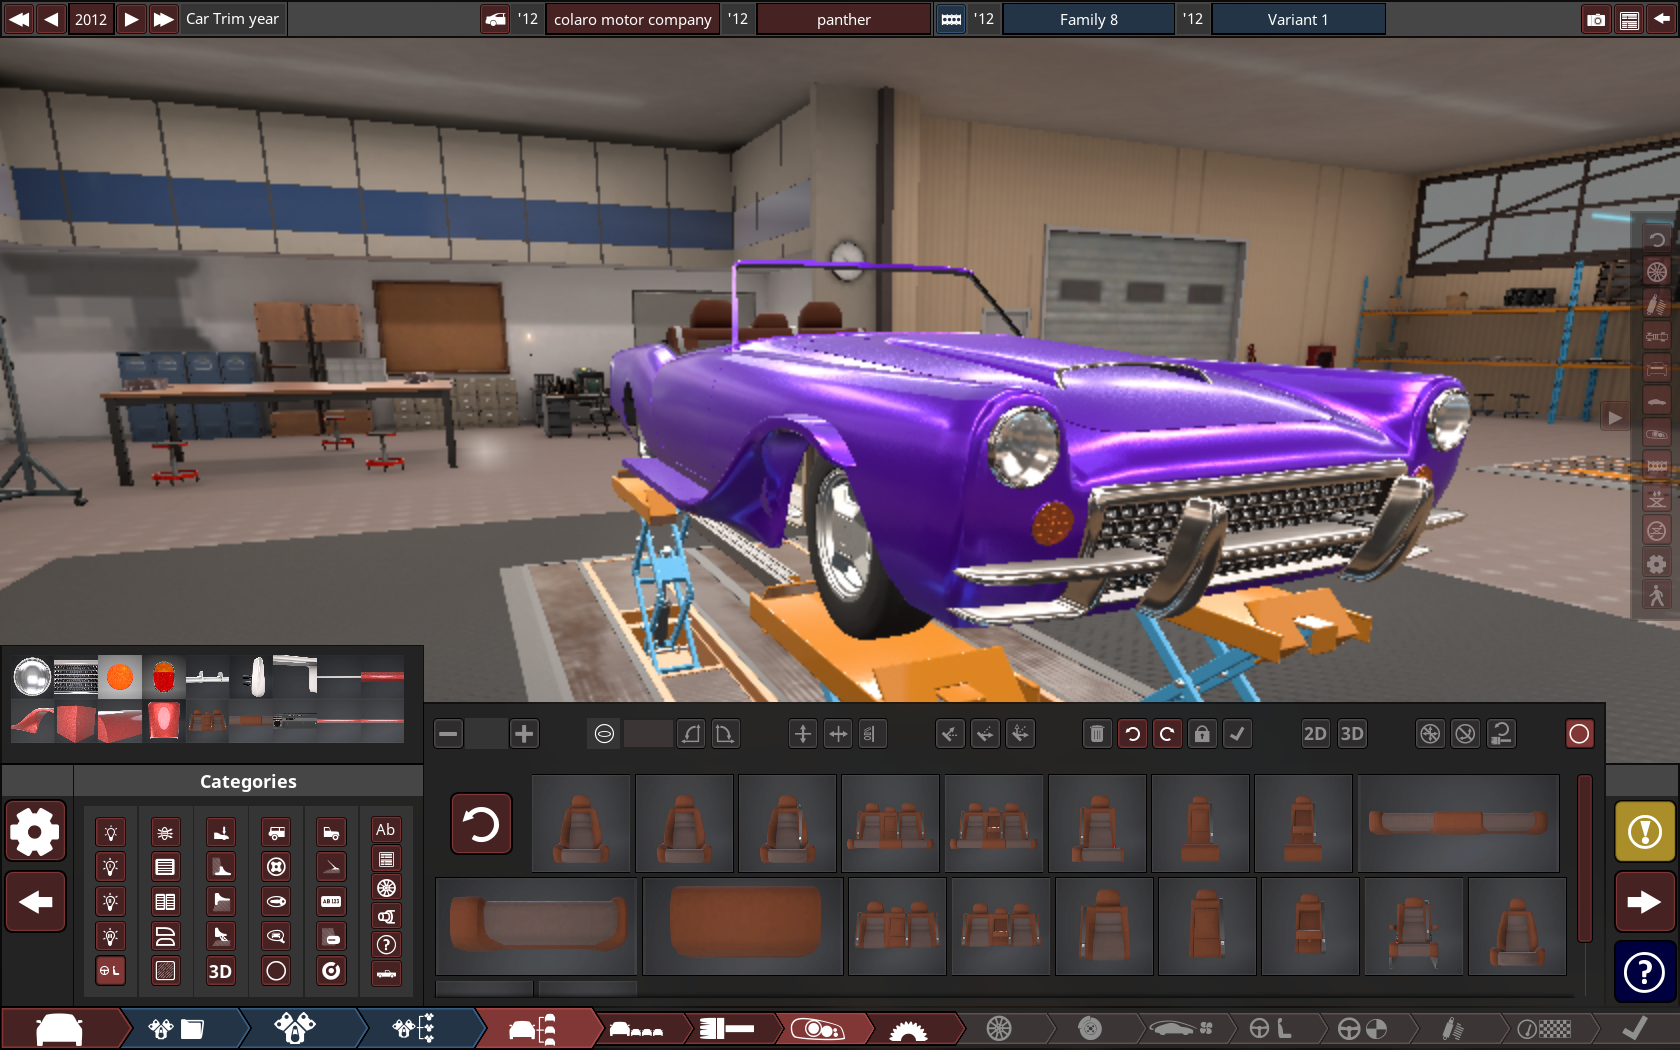Select the 2012 year field
1680x1050 pixels.
point(91,19)
